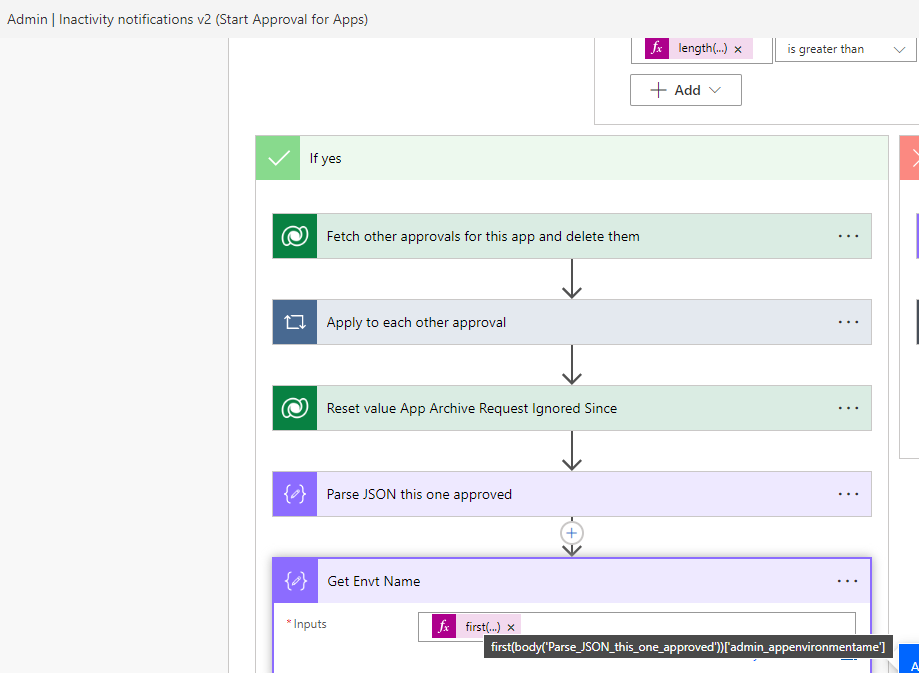Viewport: 919px width, 673px height.
Task: Click the Get Envt Name braces icon
Action: [x=295, y=581]
